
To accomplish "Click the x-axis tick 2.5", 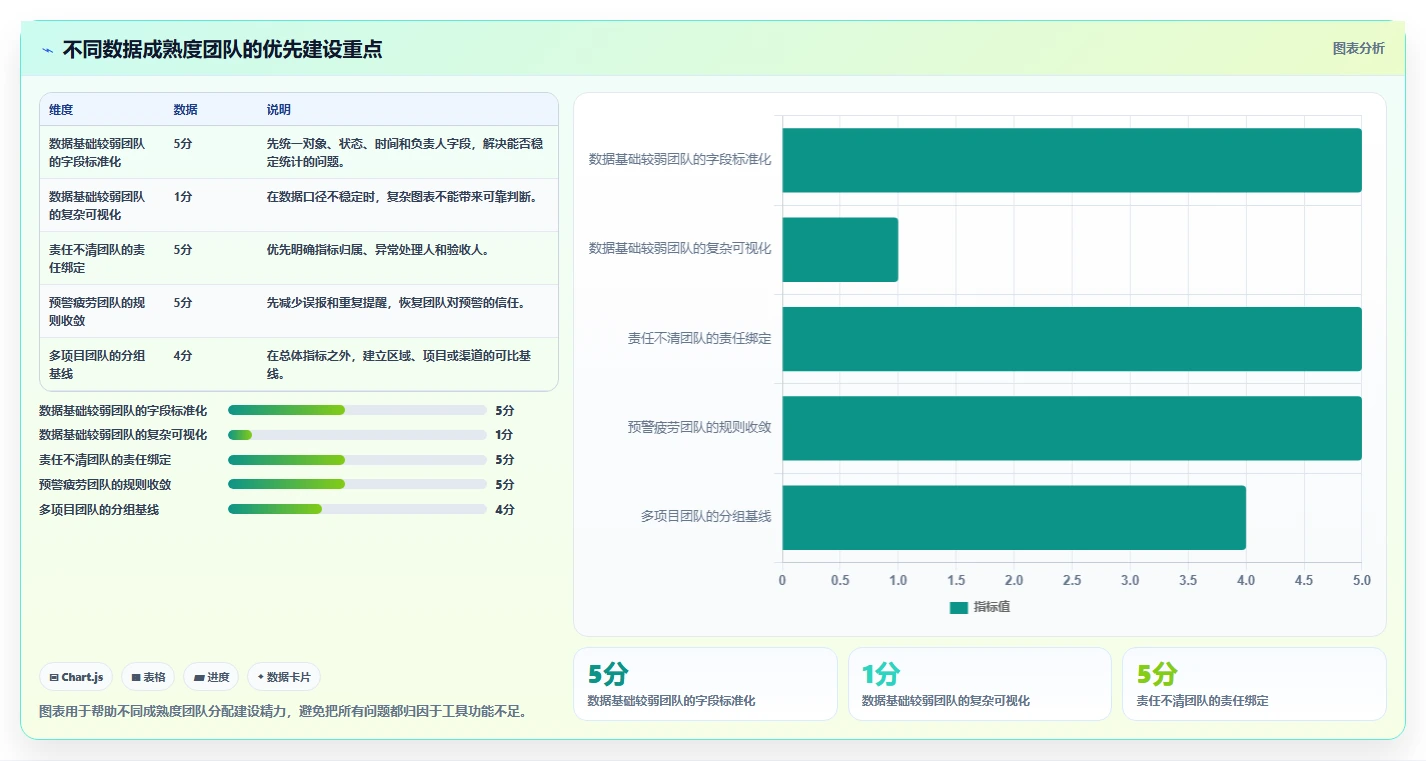I will point(1072,580).
